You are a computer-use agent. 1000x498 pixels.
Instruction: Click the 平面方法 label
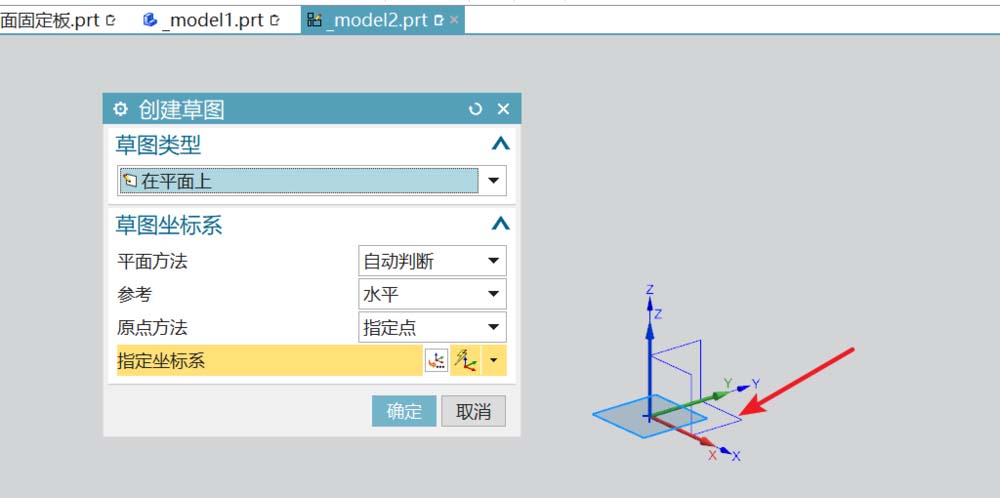pos(152,261)
